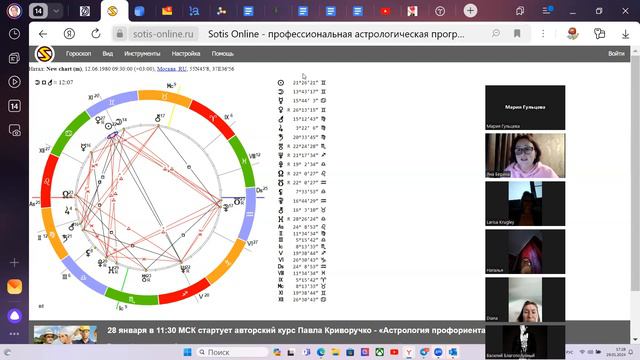
Task: Open the Вид menu
Action: [x=107, y=53]
